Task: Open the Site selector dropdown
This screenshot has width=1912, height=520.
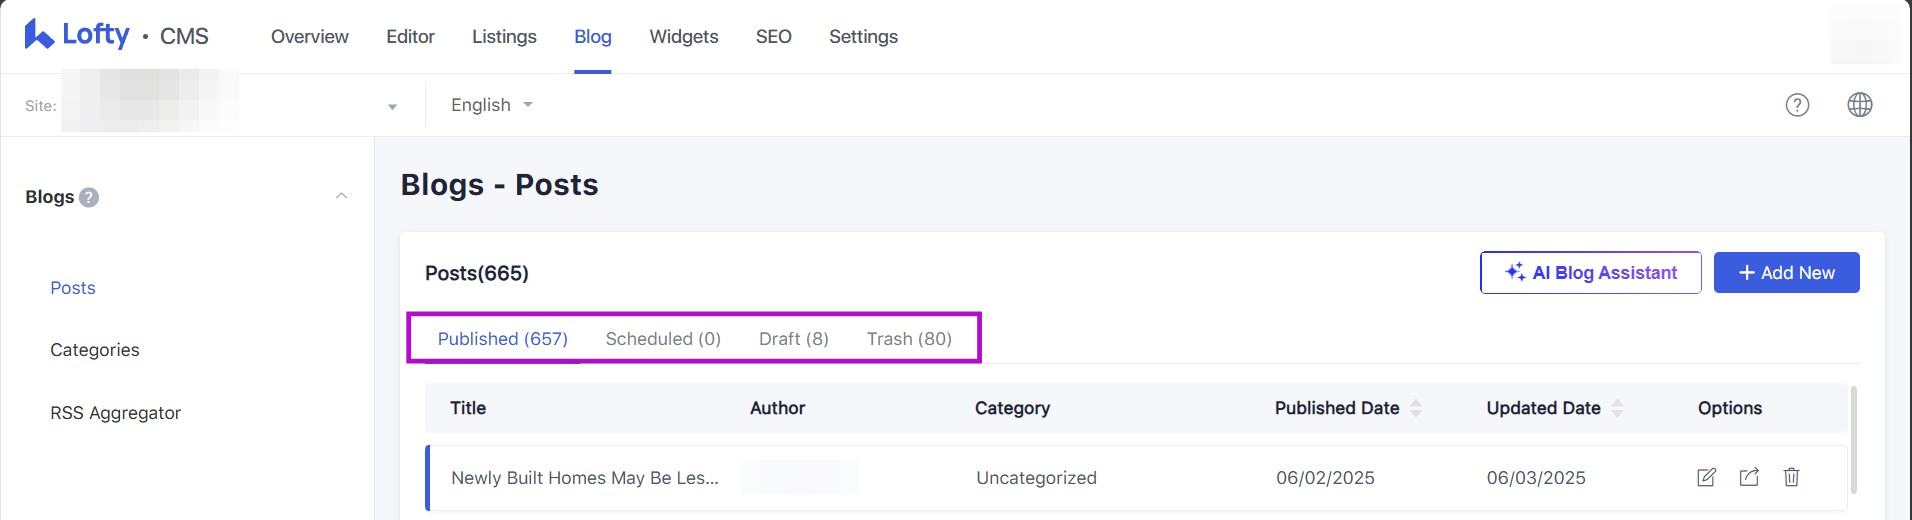Action: coord(392,106)
